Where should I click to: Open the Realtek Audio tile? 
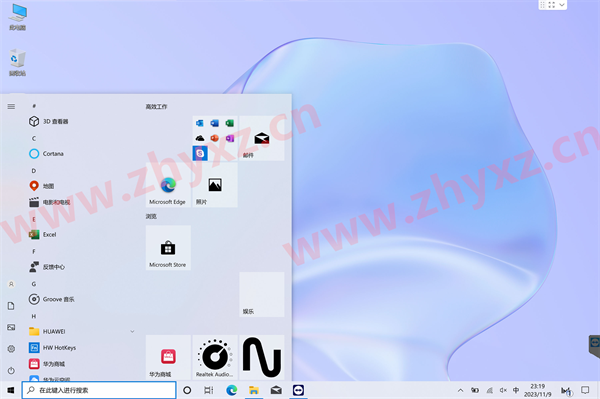pos(215,357)
